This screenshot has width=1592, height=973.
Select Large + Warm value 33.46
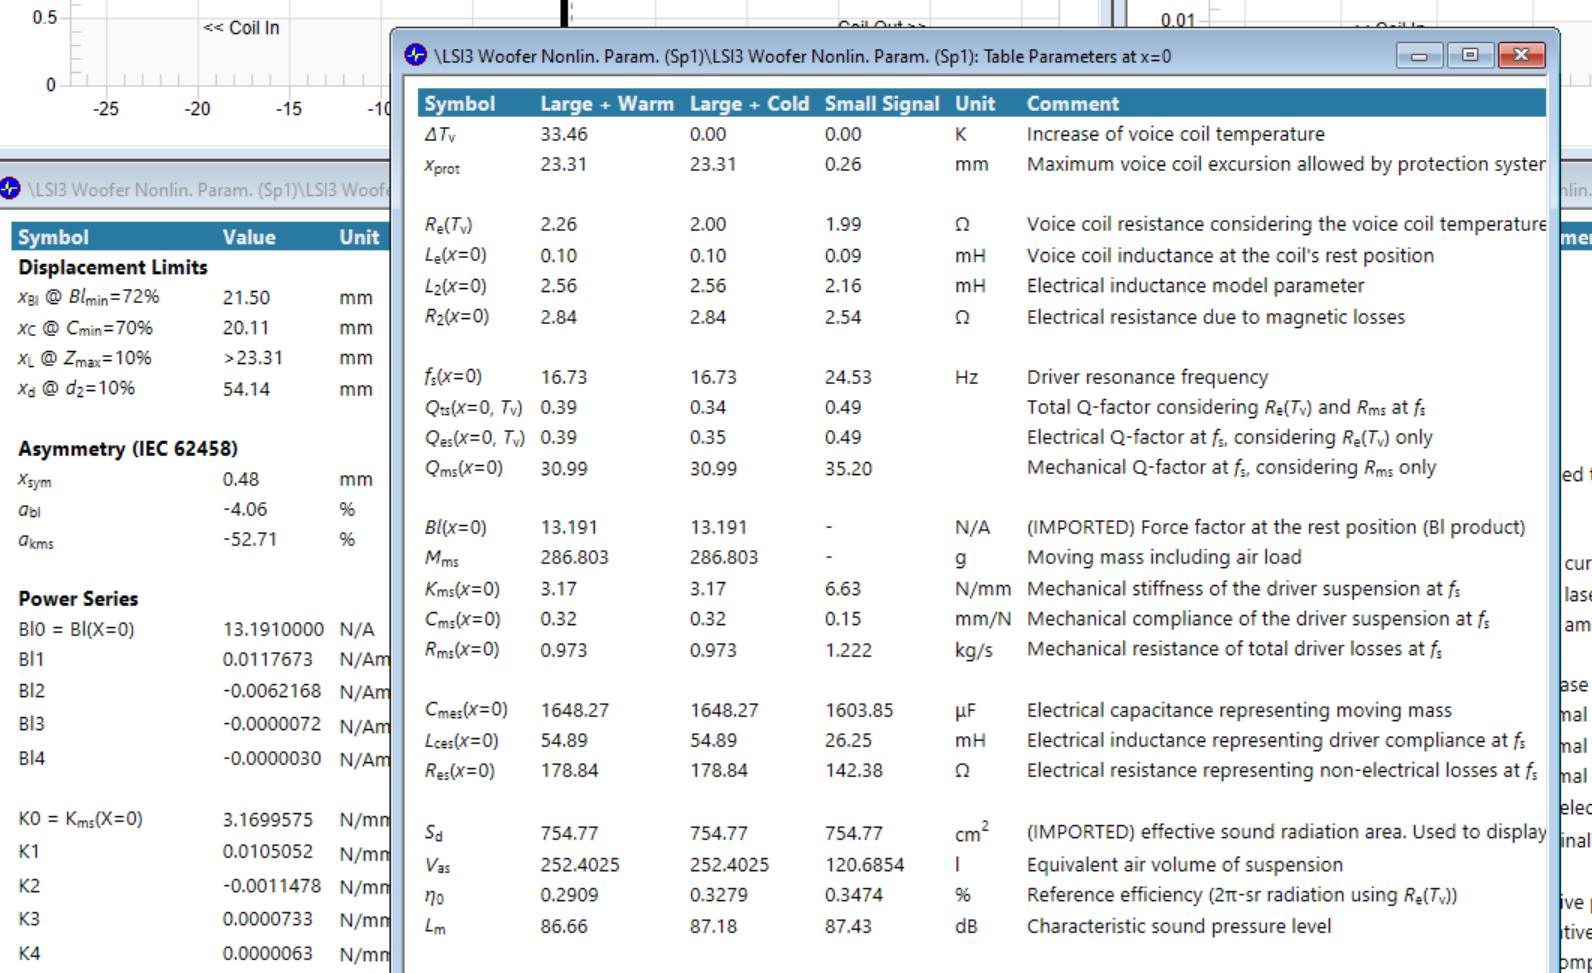(564, 134)
